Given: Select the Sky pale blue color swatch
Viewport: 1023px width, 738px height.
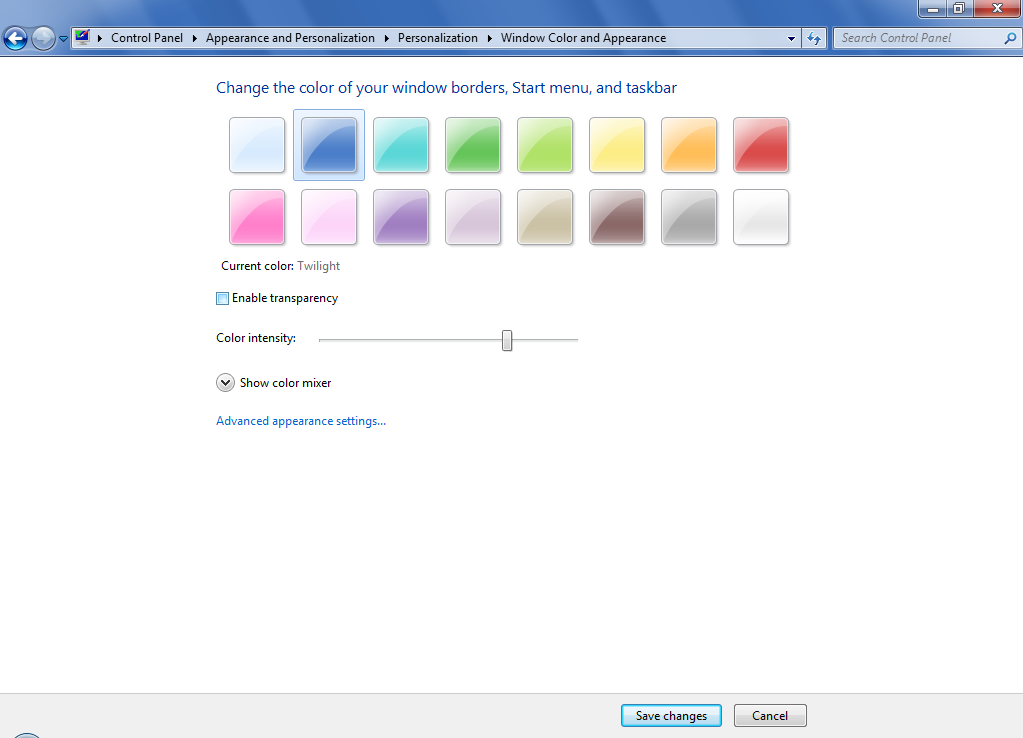Looking at the screenshot, I should point(257,145).
